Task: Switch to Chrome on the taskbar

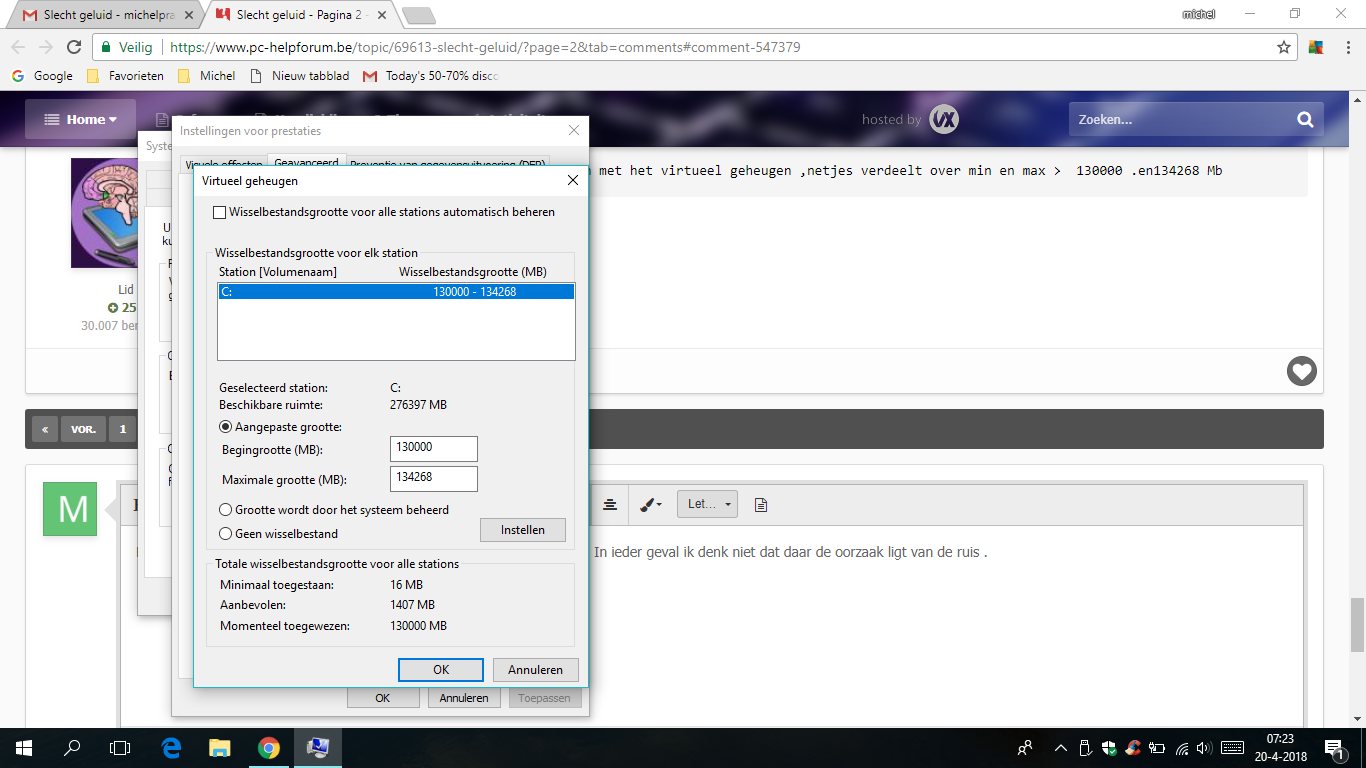Action: tap(269, 748)
